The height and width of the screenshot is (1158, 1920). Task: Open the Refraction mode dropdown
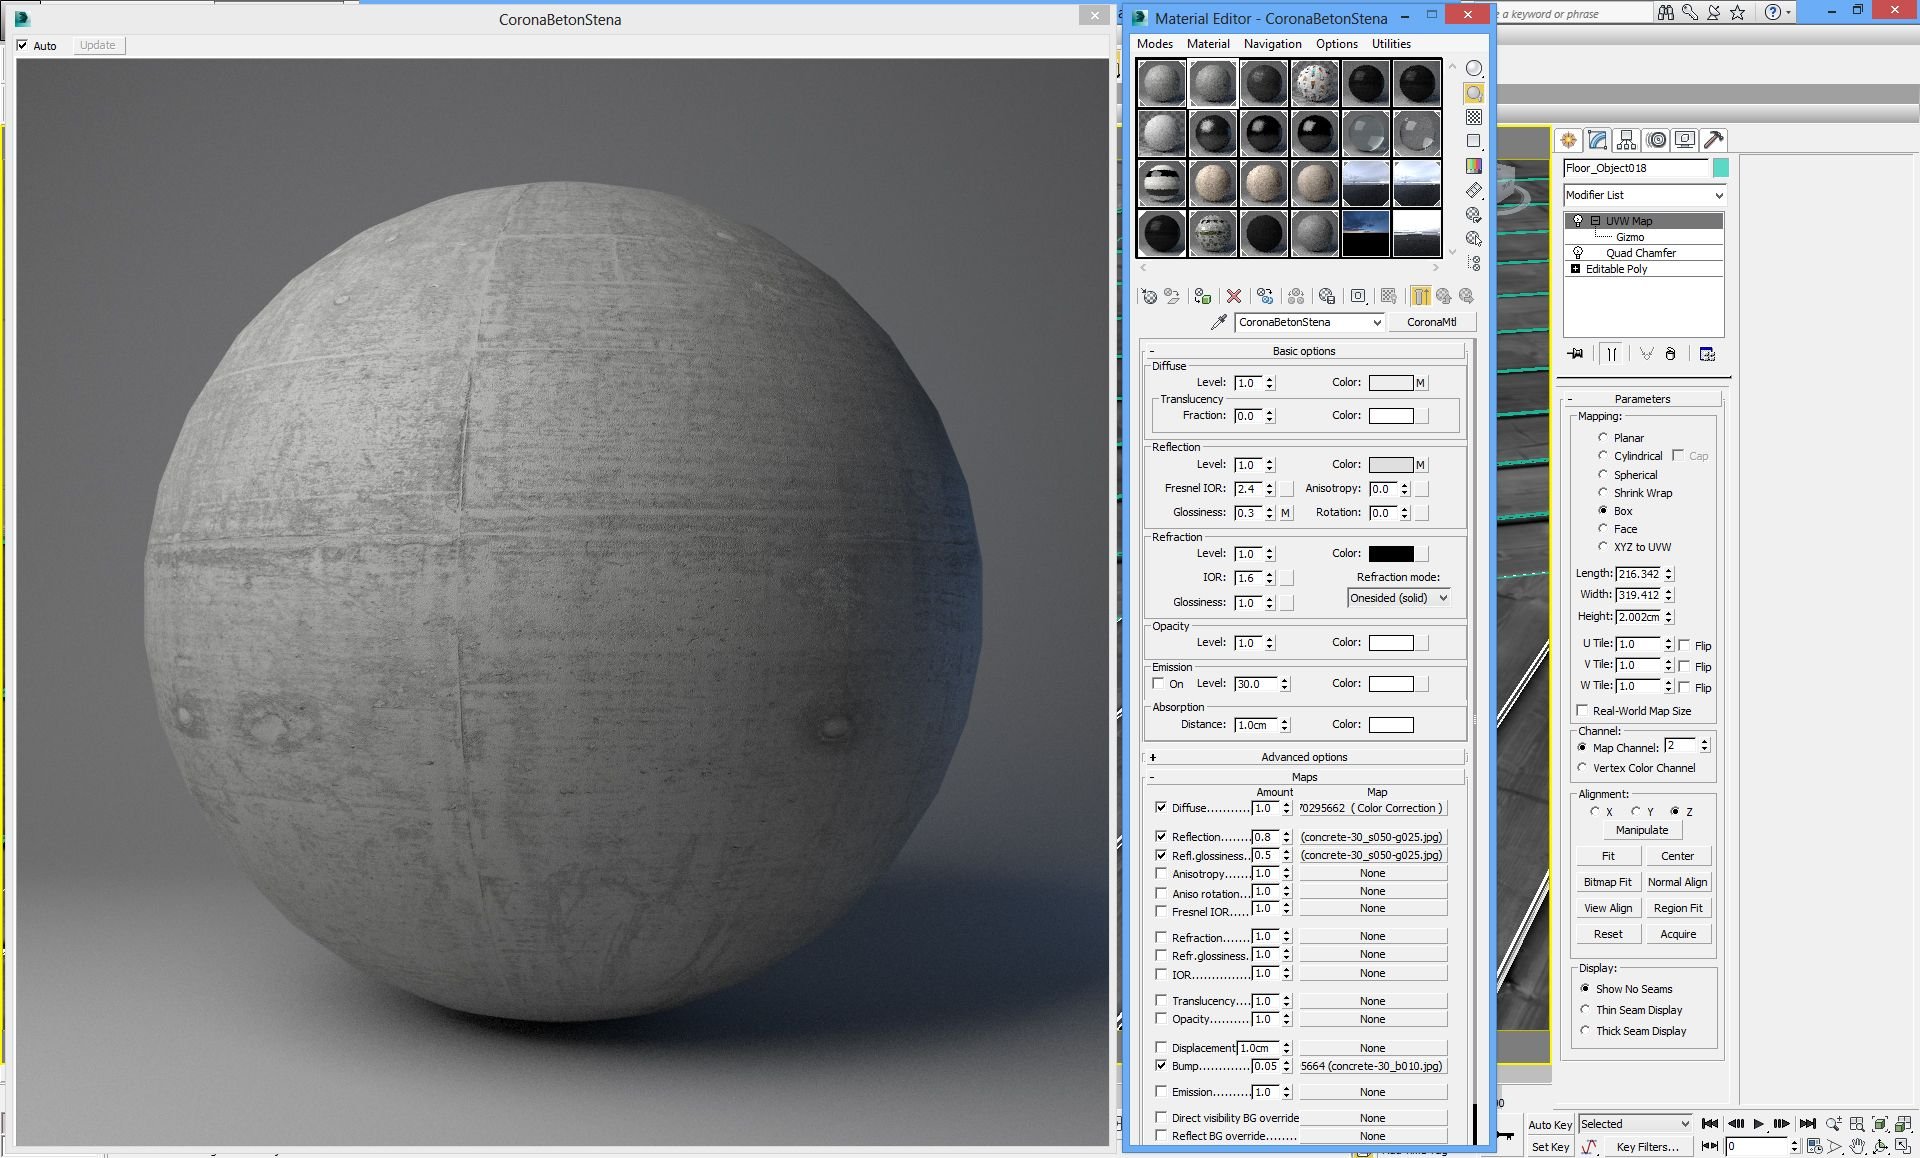click(x=1398, y=598)
